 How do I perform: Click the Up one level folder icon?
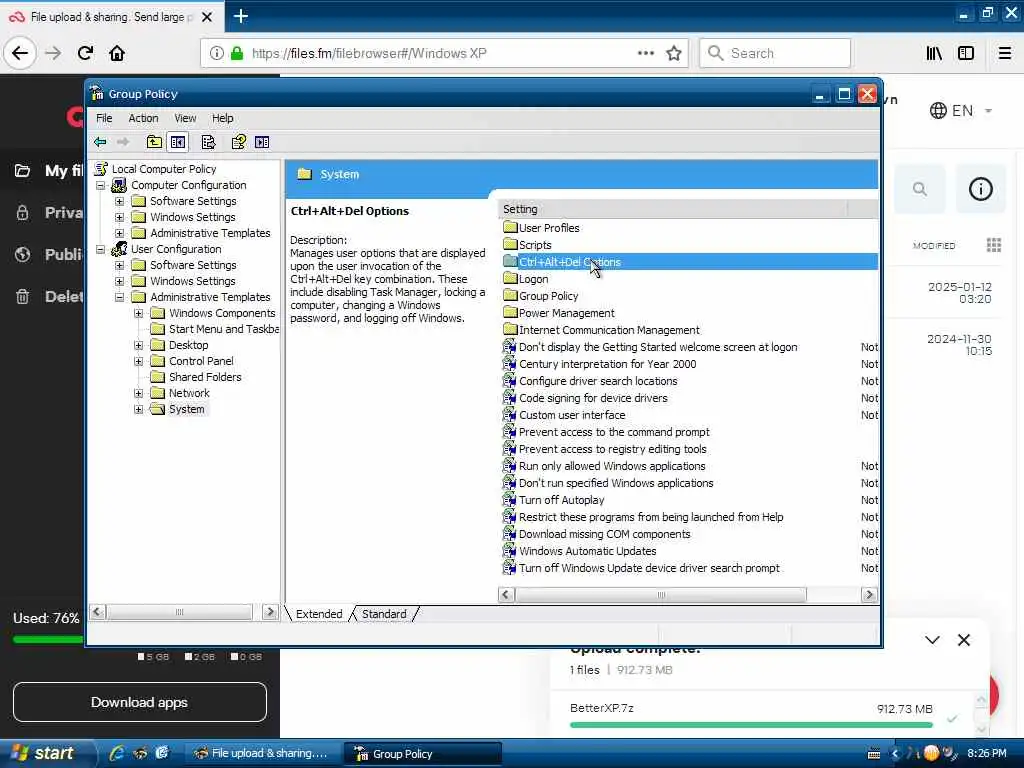(154, 142)
